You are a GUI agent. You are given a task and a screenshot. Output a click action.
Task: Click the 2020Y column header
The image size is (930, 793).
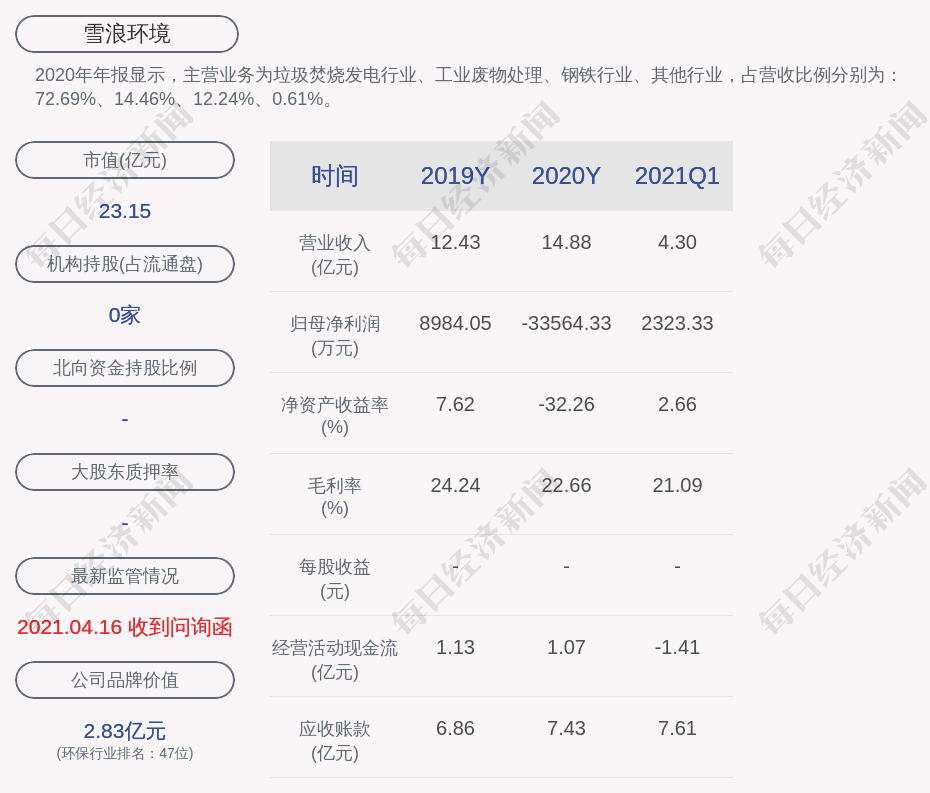pos(566,176)
